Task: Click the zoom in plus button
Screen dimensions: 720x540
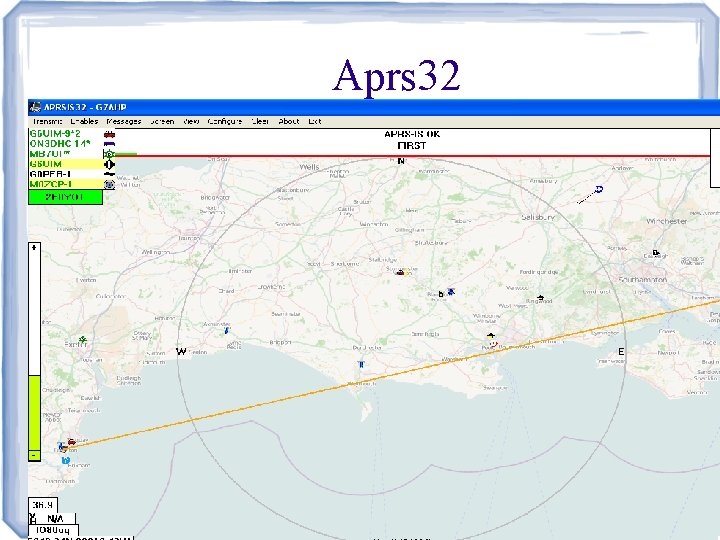Action: [34, 248]
